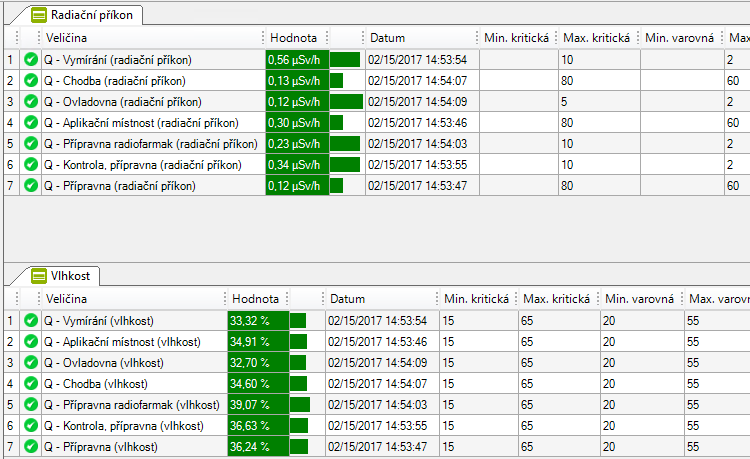Select row number 7 in humidity table
Viewport: 750px width, 459px height.
pyautogui.click(x=10, y=447)
